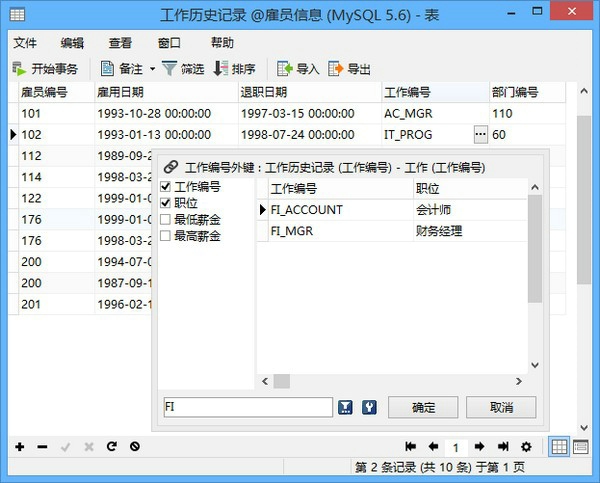Click the 部门编号 column header

coord(527,92)
